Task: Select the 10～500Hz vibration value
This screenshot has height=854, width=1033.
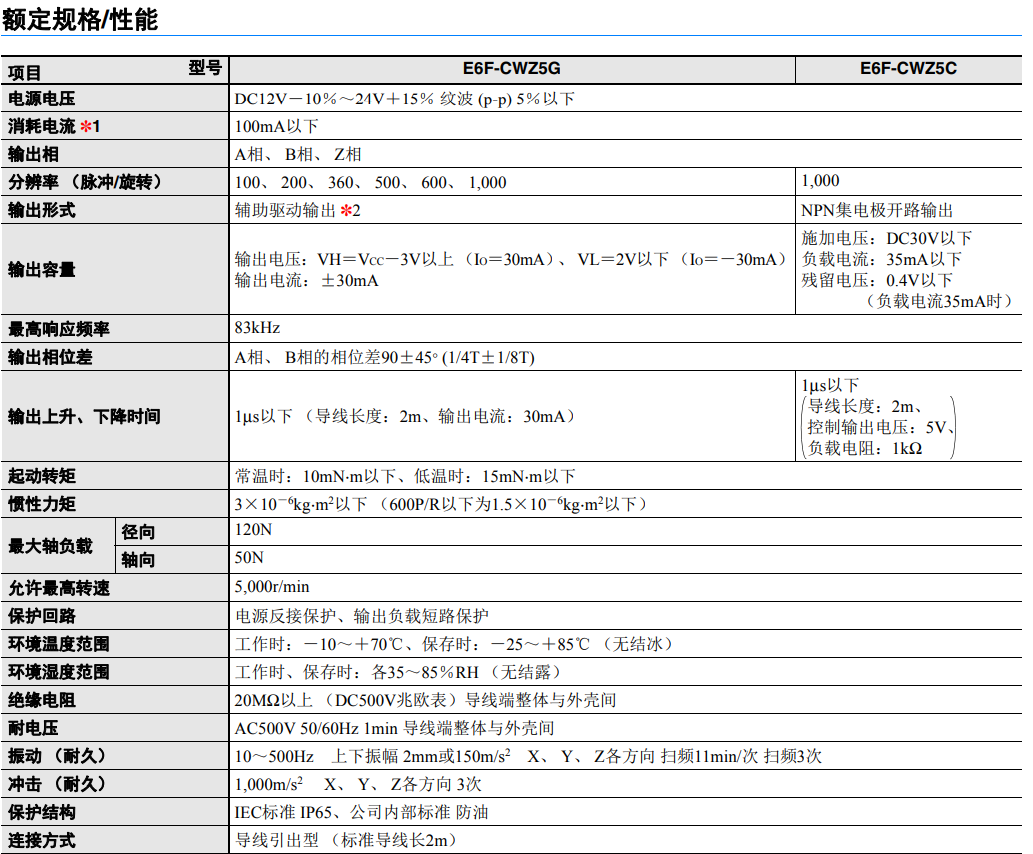Action: coord(528,756)
